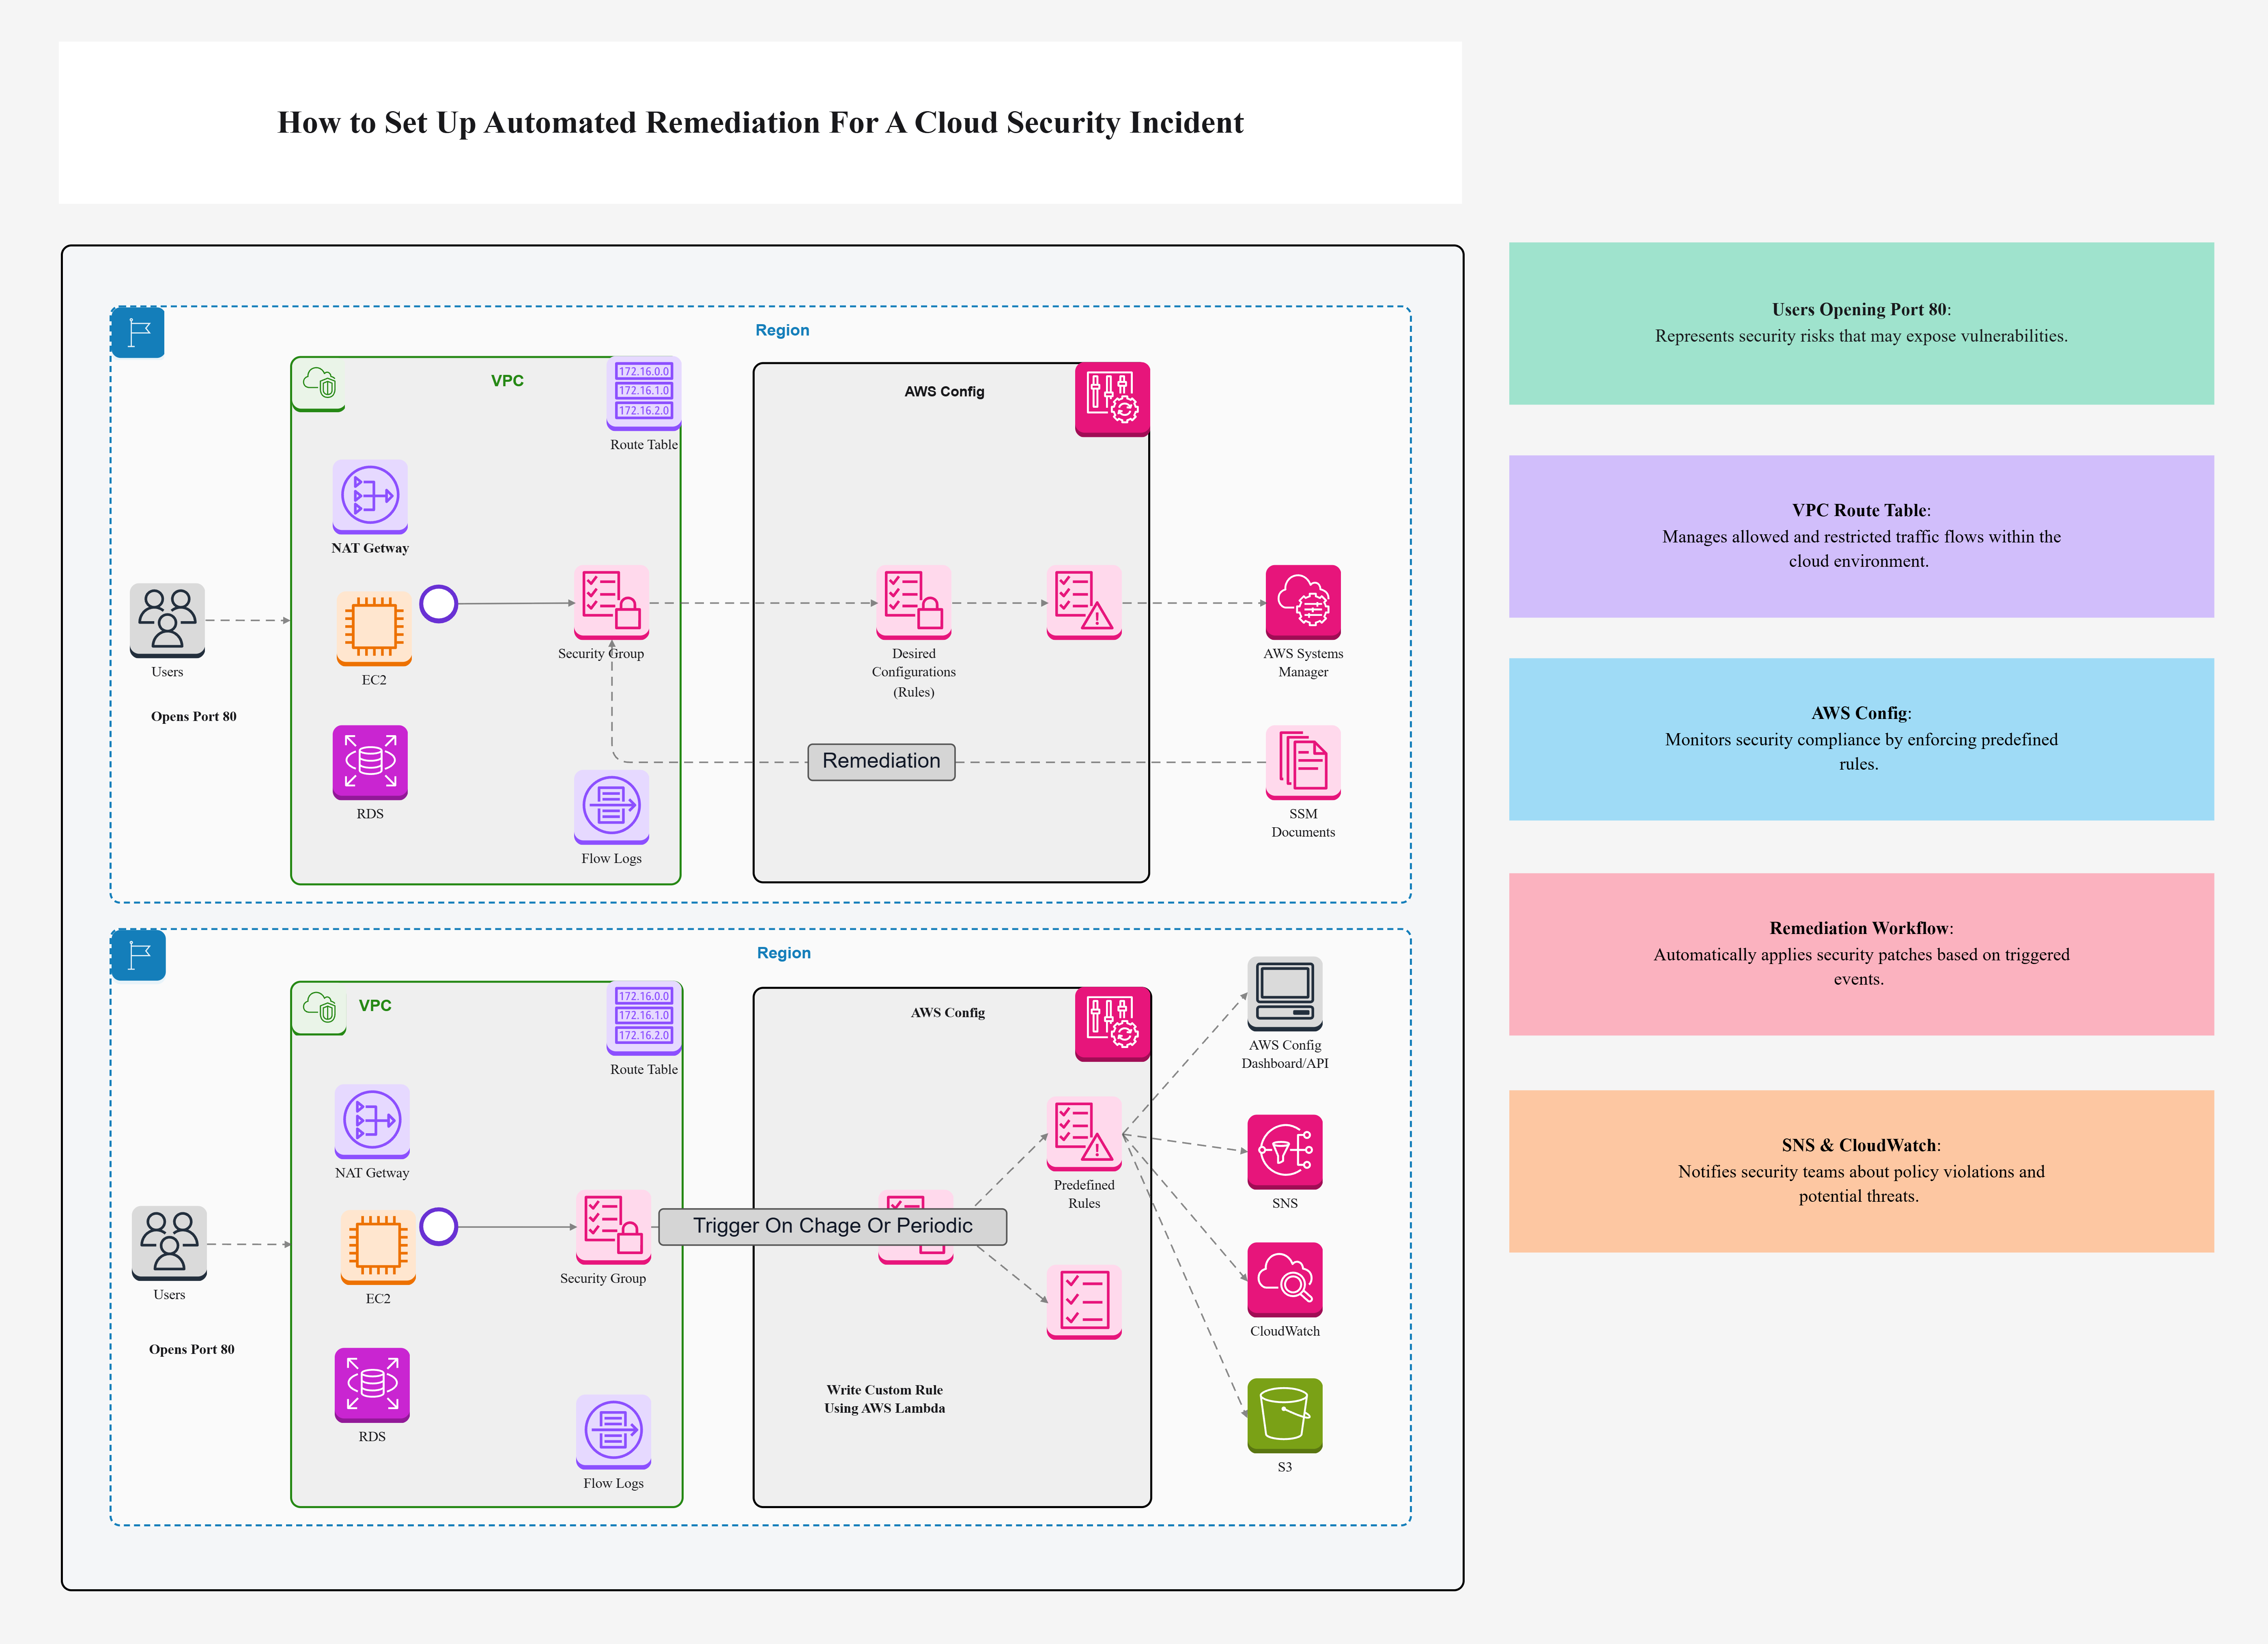
Task: Click the diagram title heading text
Action: [x=760, y=123]
